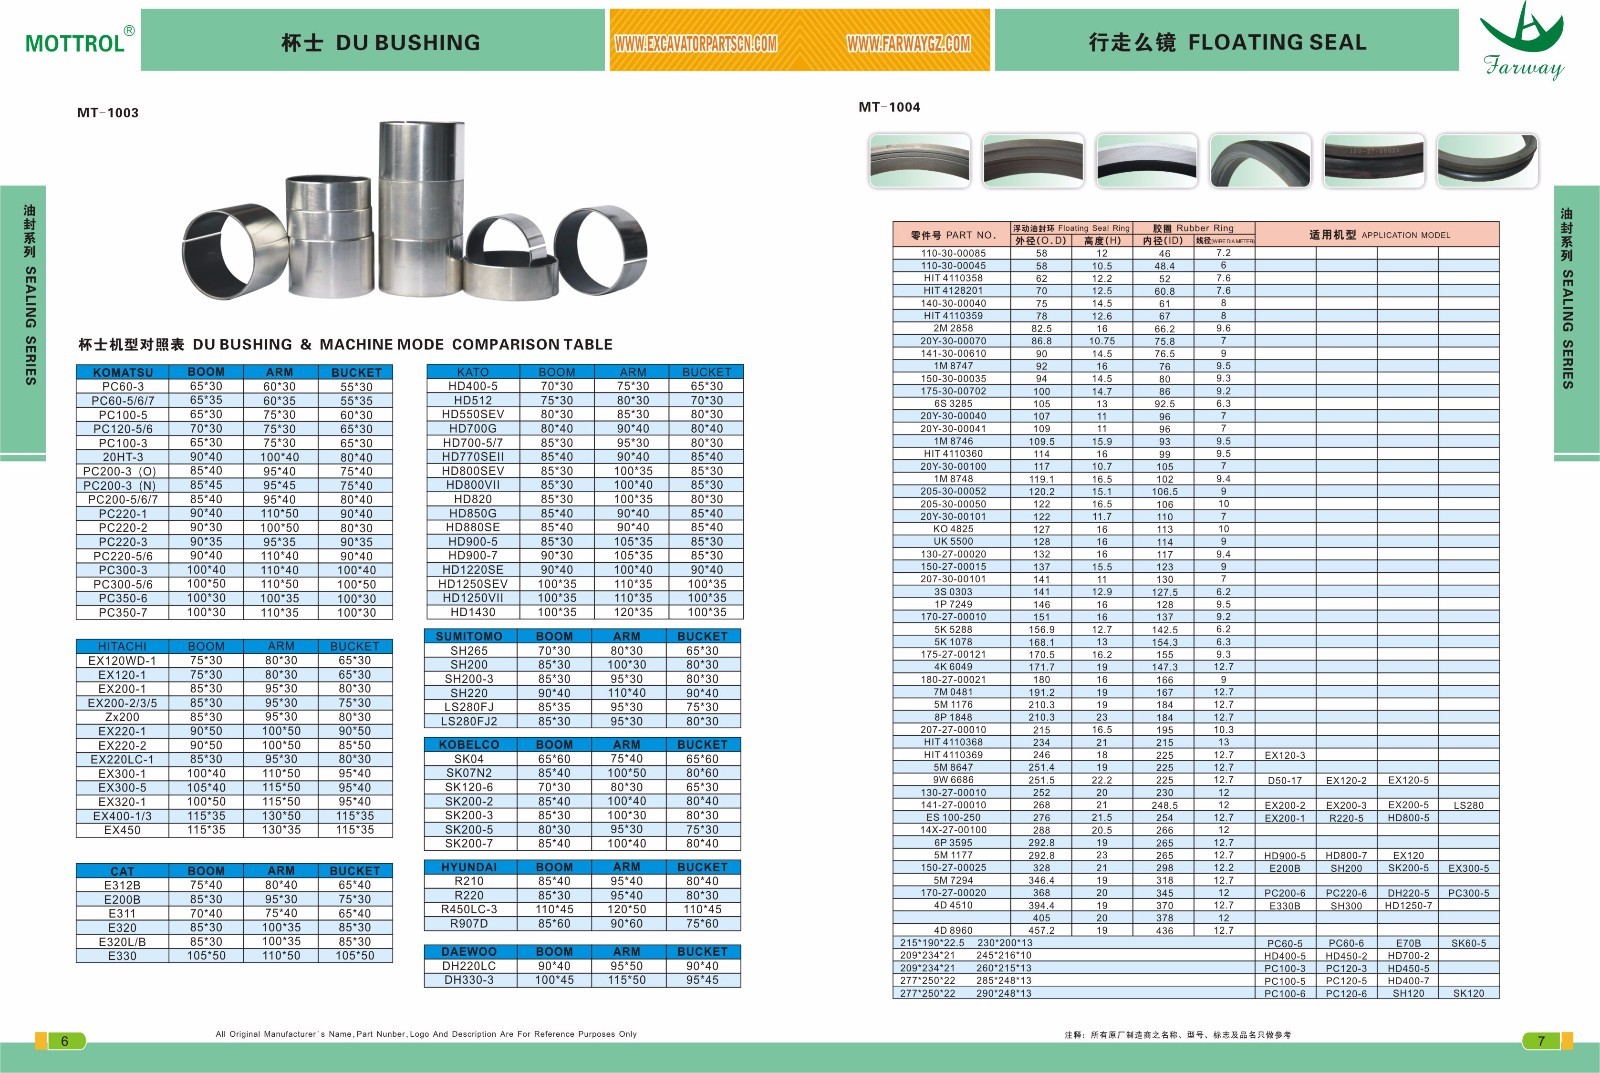The height and width of the screenshot is (1073, 1600).
Task: Click the HYUNDAI table header
Action: pyautogui.click(x=469, y=867)
